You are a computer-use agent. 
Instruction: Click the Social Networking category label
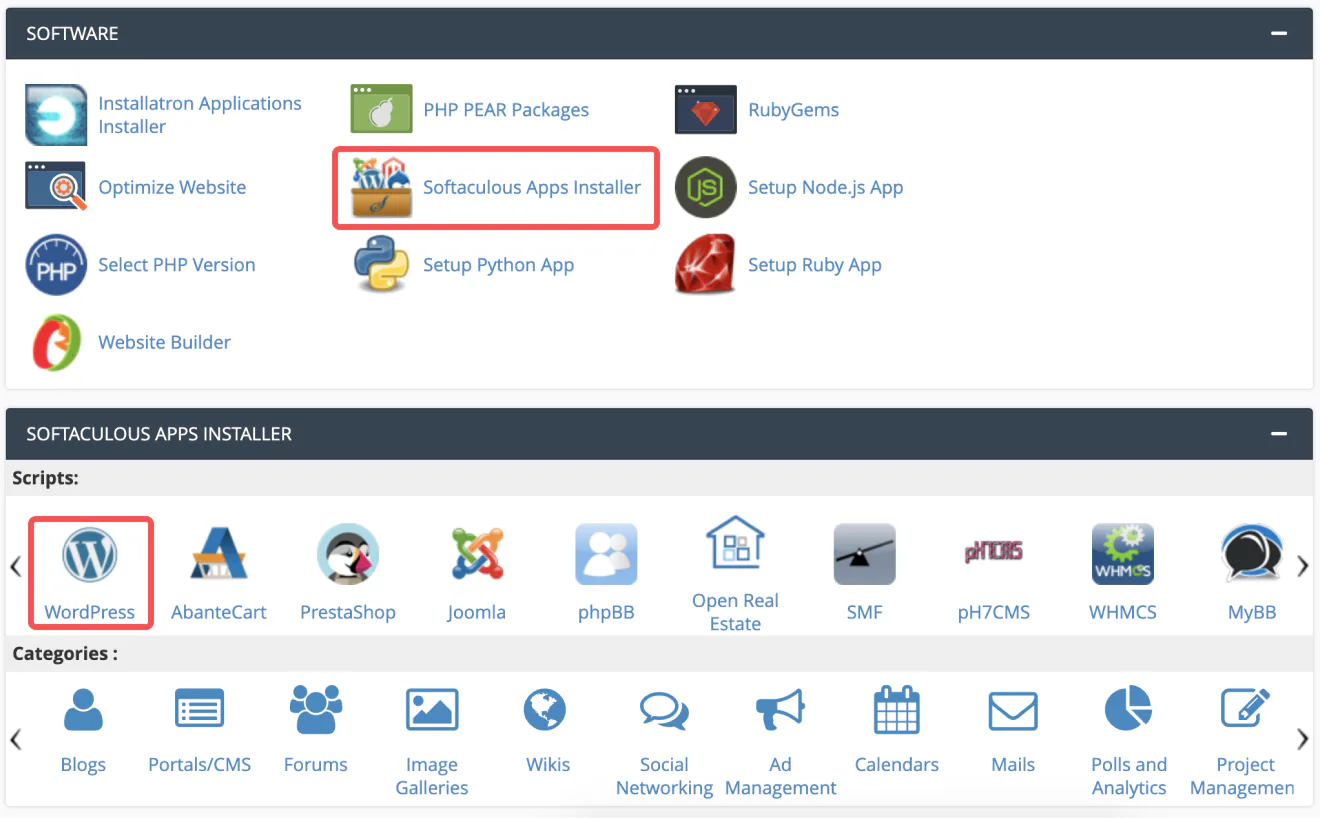point(664,776)
